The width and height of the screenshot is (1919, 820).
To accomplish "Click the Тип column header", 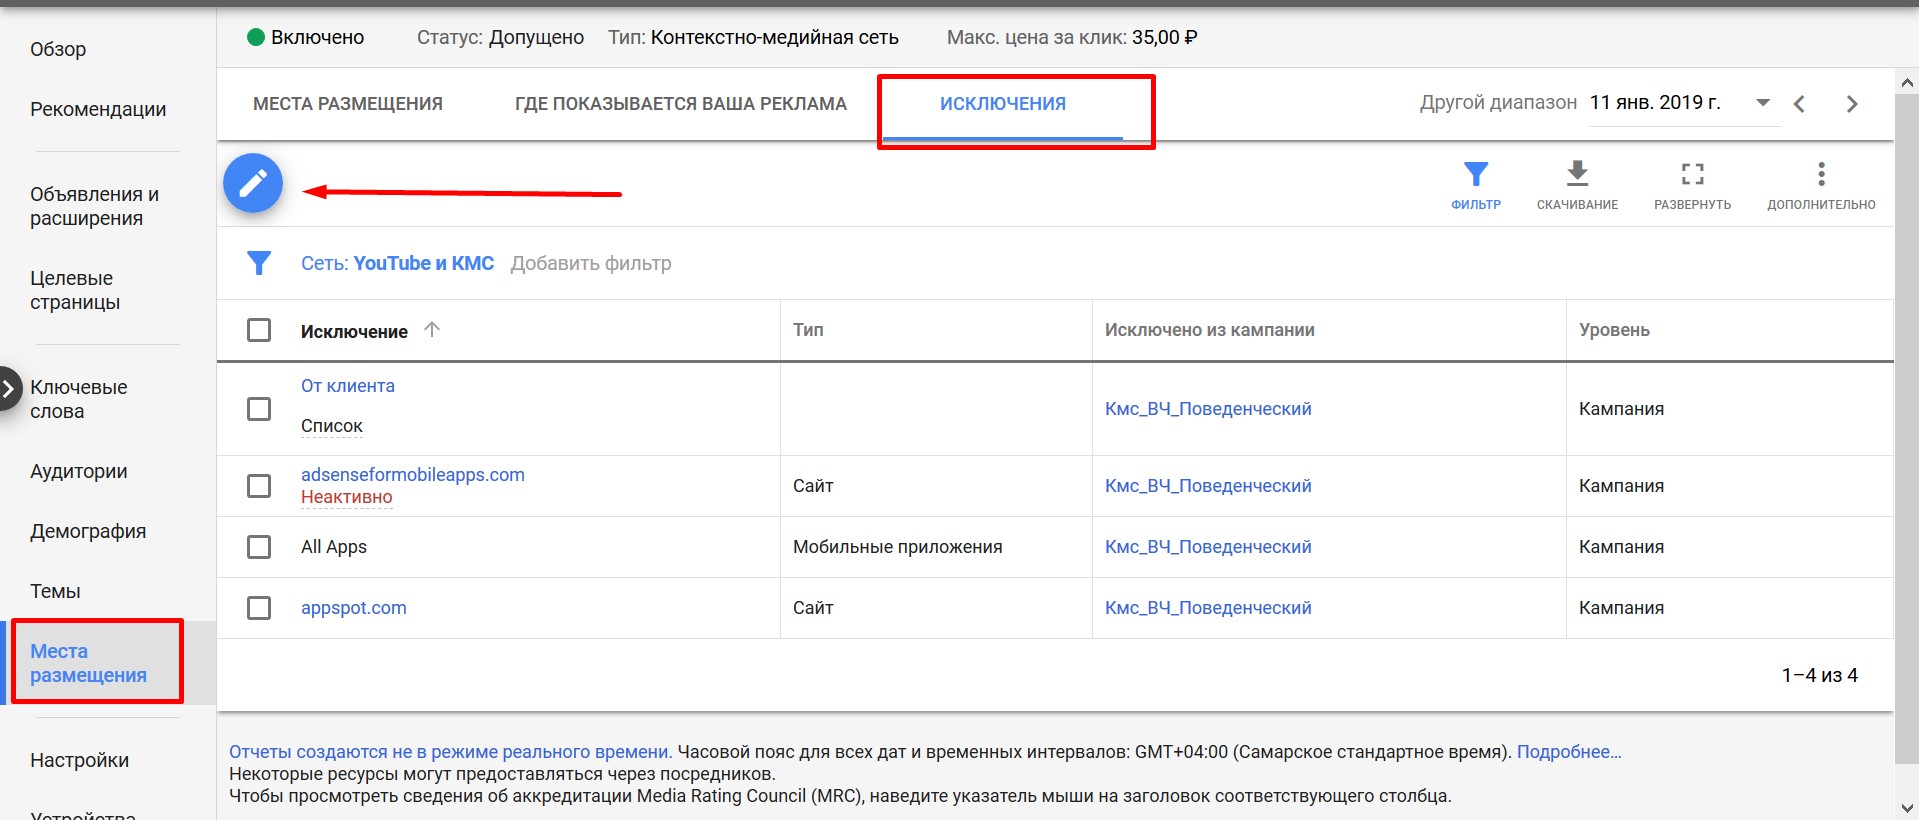I will [x=808, y=330].
